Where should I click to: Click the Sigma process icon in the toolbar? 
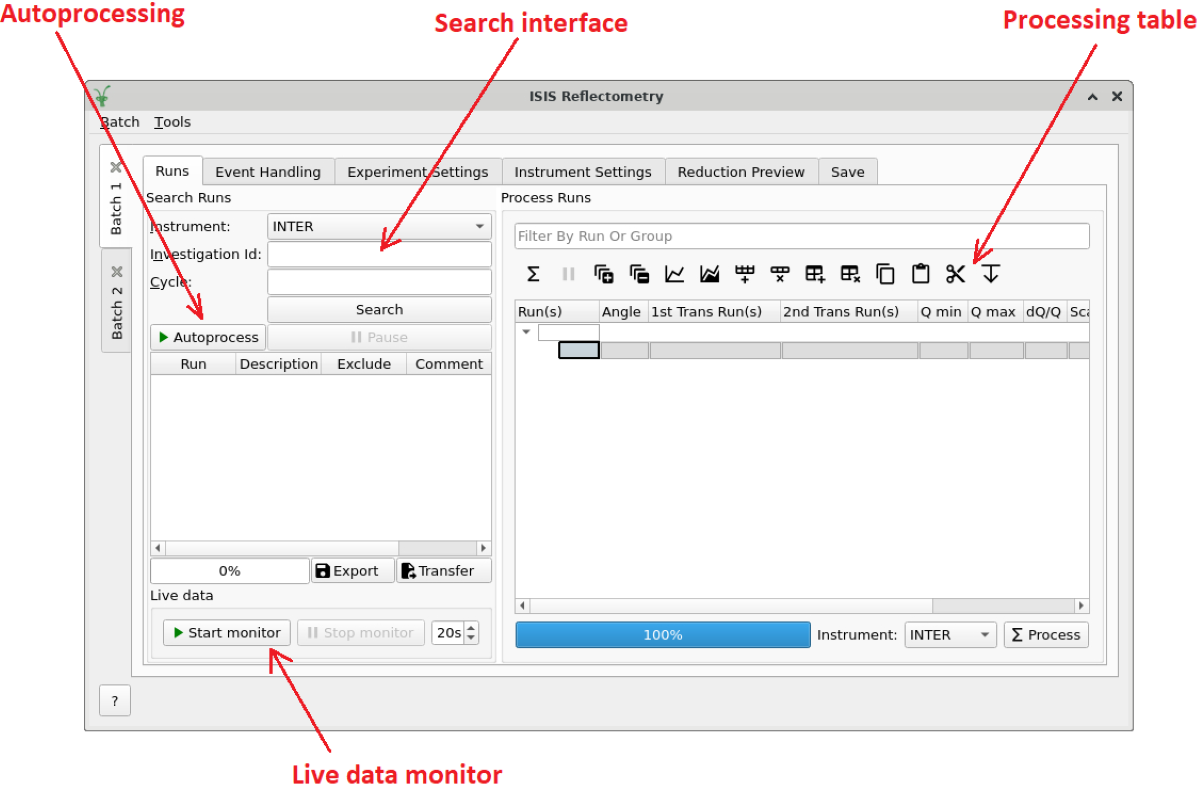[533, 274]
